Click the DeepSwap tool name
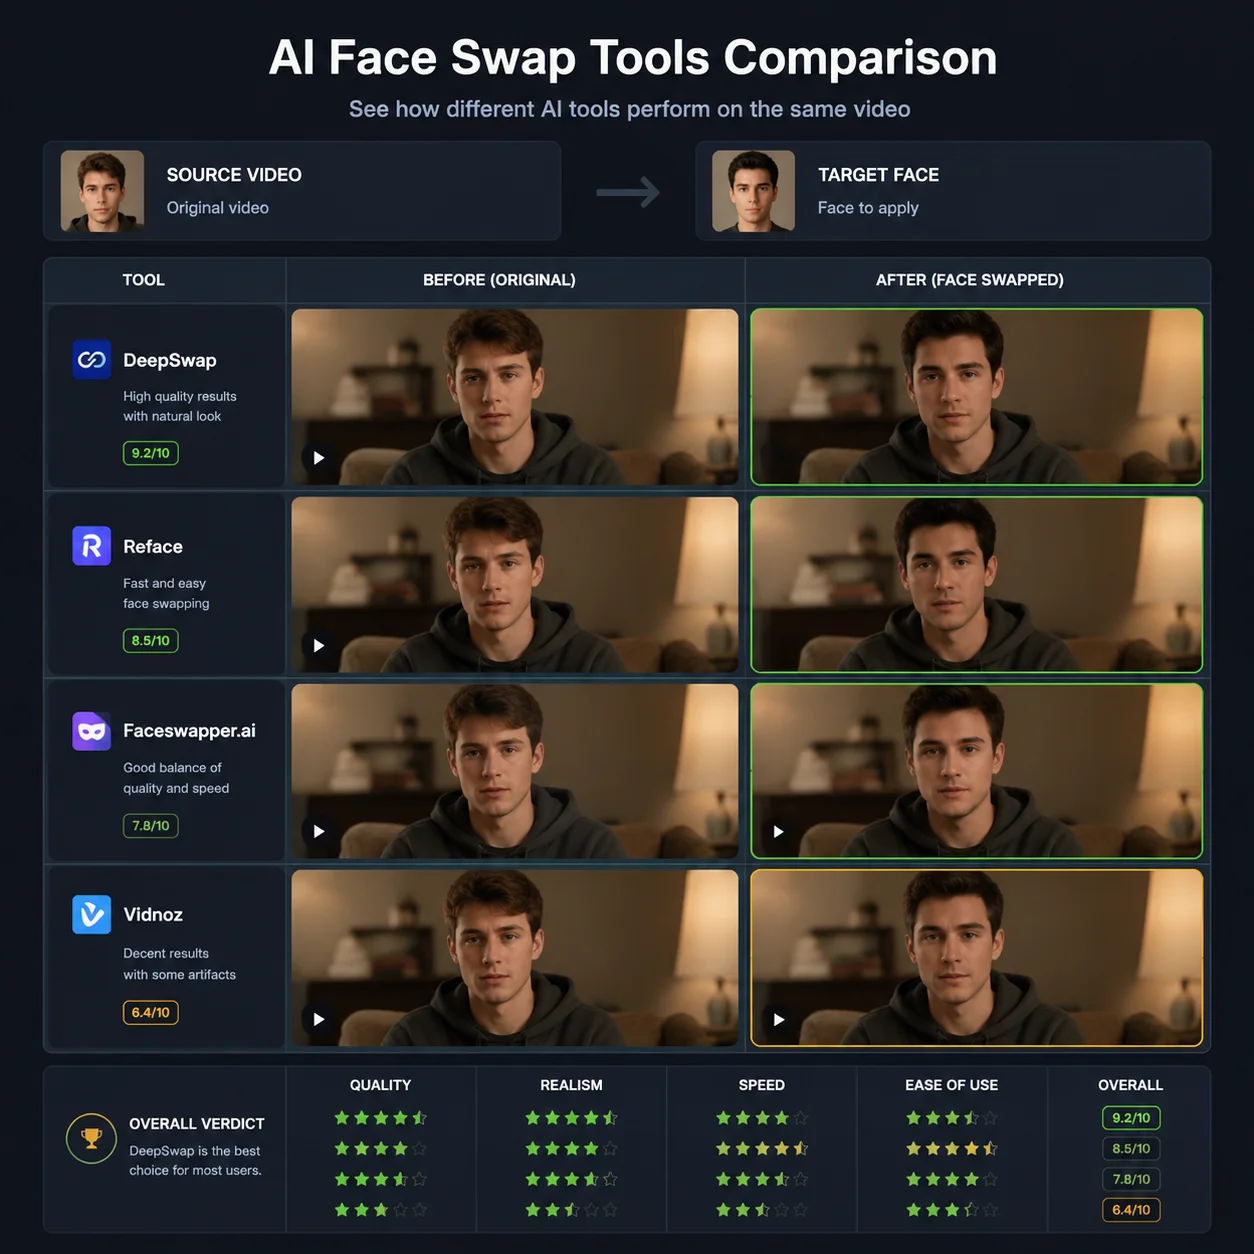 170,360
